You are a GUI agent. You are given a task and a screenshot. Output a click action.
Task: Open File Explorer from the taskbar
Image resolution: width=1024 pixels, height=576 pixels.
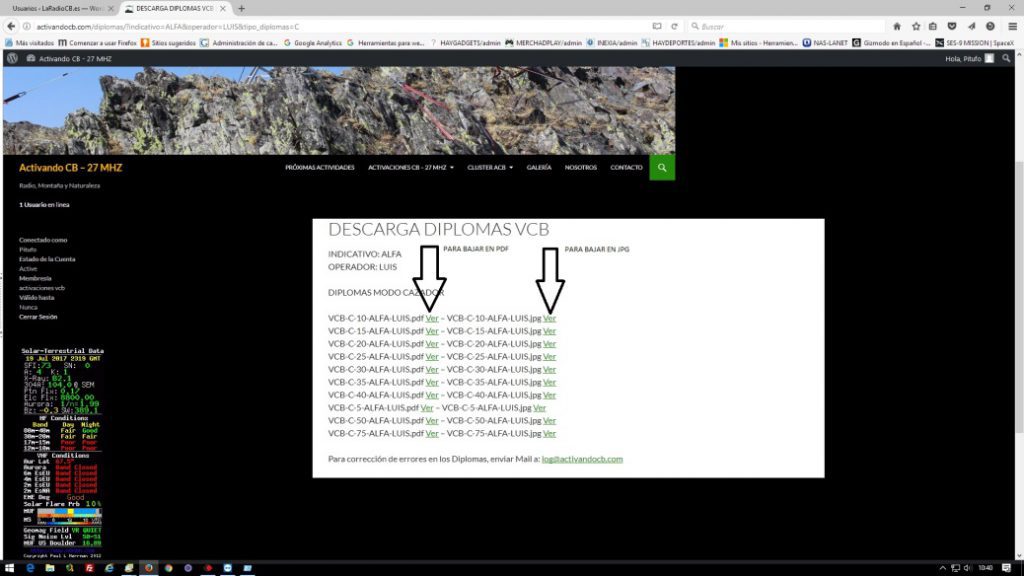(50, 568)
